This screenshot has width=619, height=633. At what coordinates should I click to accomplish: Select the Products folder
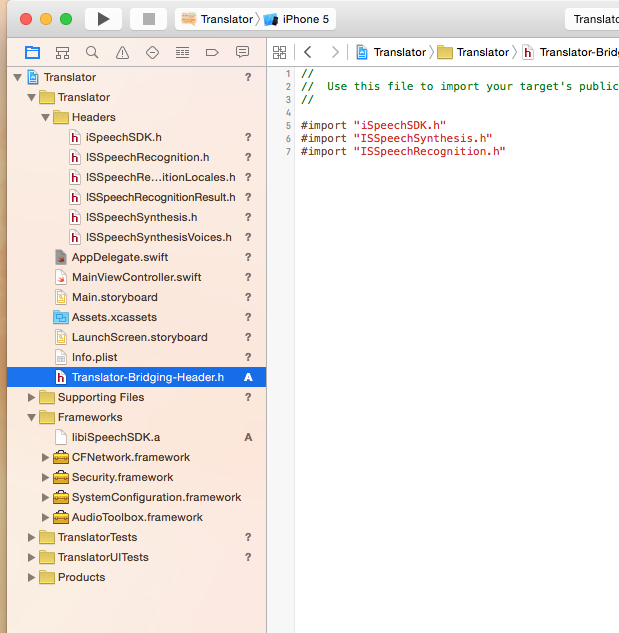[136, 577]
